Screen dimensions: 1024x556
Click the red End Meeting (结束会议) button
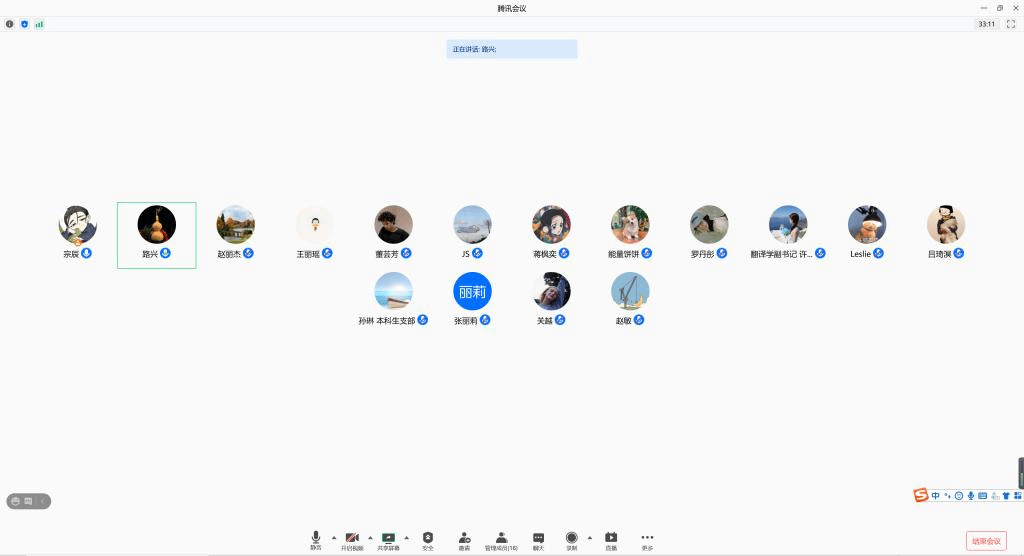coord(986,540)
